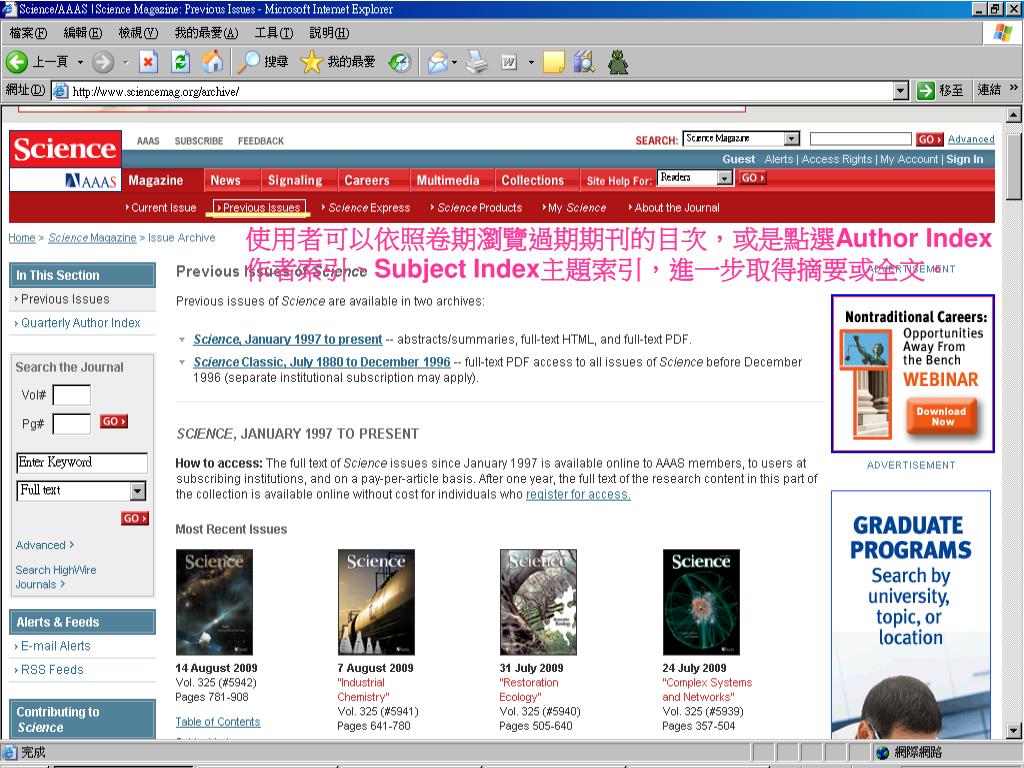Screen dimensions: 1024x768
Task: Open the Science Magazine search scope dropdown
Action: pyautogui.click(x=792, y=138)
